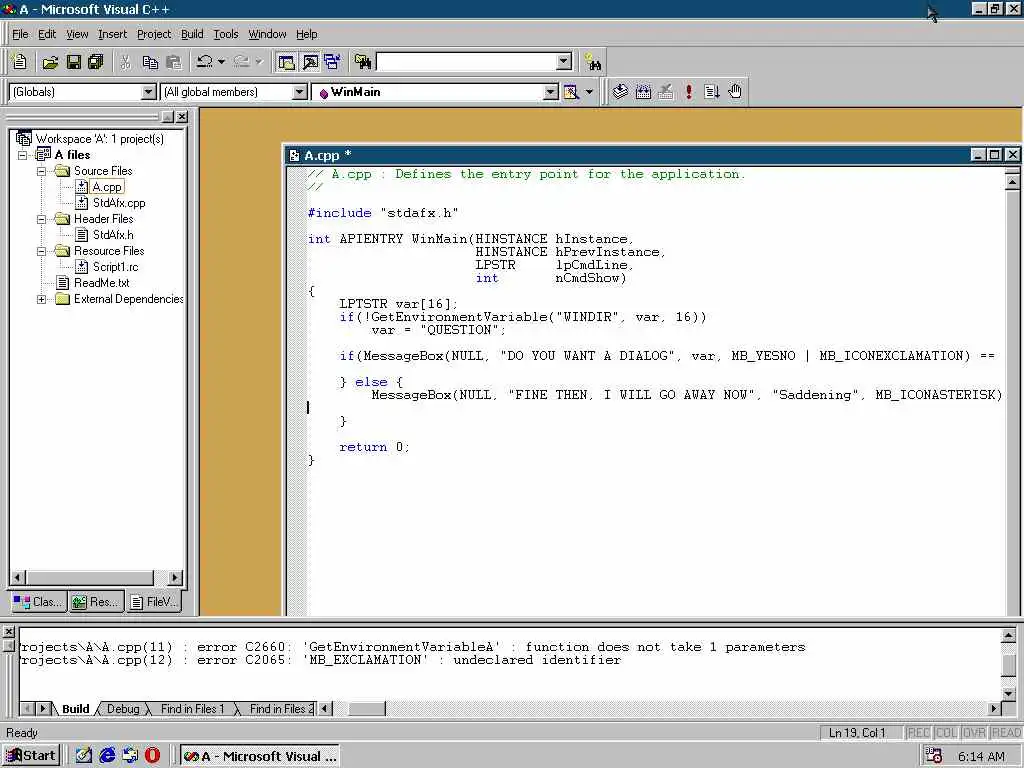This screenshot has width=1024, height=768.
Task: Collapse the A files tree node
Action: pyautogui.click(x=22, y=155)
